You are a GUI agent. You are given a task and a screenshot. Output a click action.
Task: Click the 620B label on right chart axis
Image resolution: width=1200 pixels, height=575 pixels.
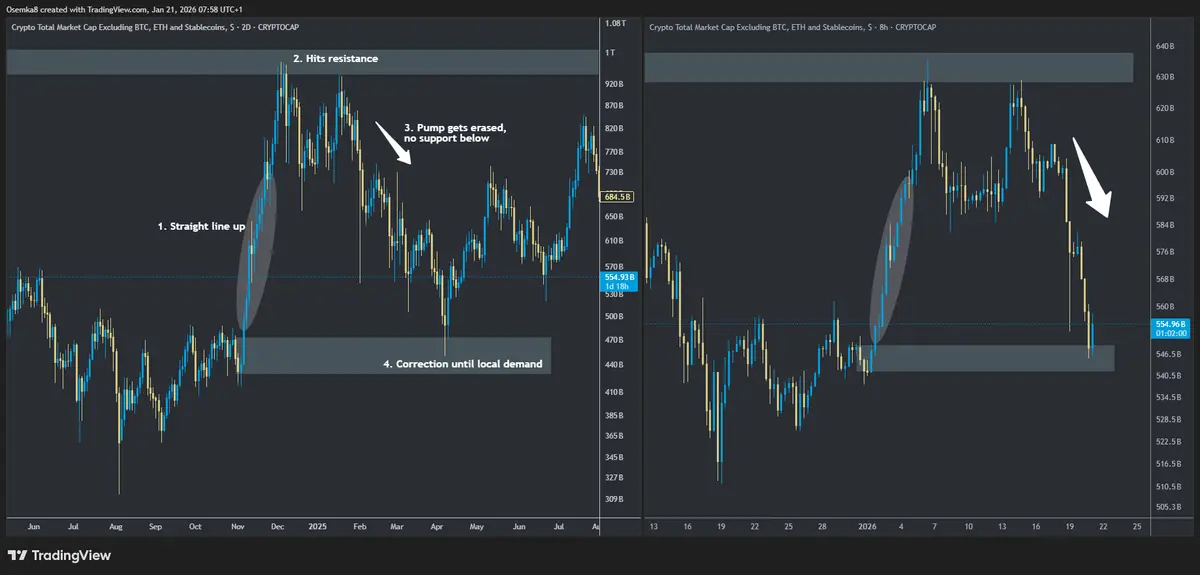point(1165,108)
